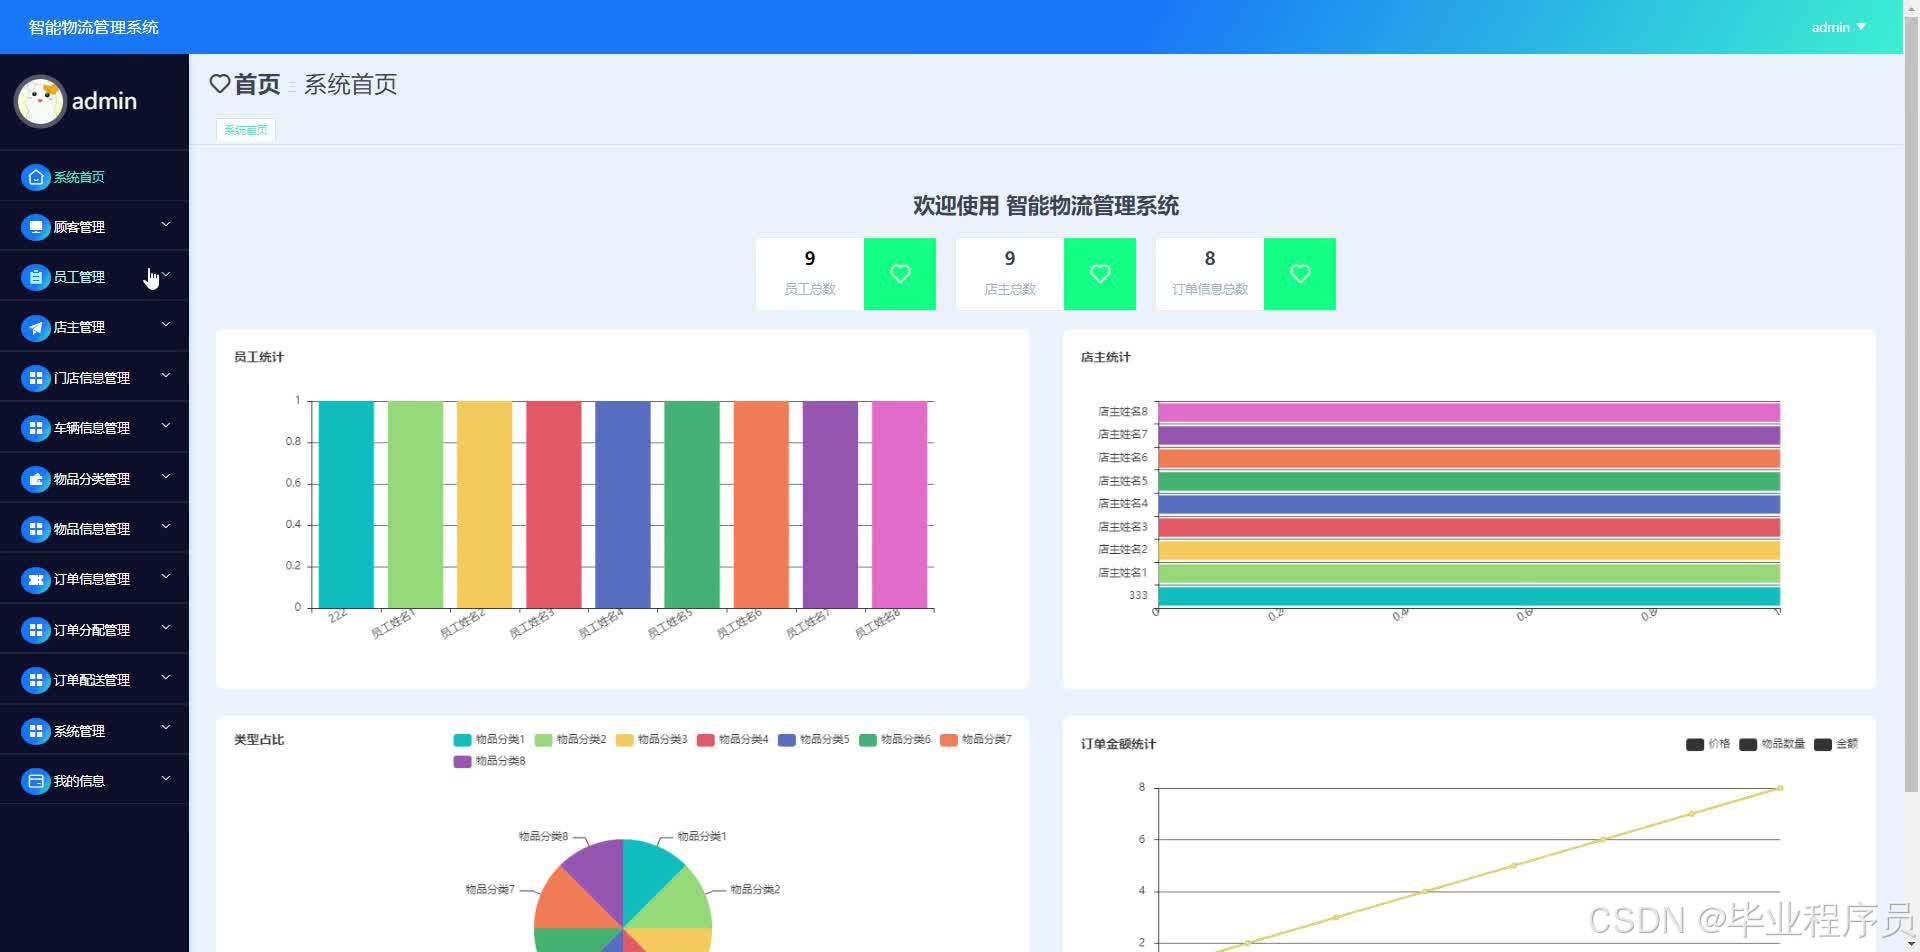Toggle 物品分类5 legend entry

[x=813, y=740]
